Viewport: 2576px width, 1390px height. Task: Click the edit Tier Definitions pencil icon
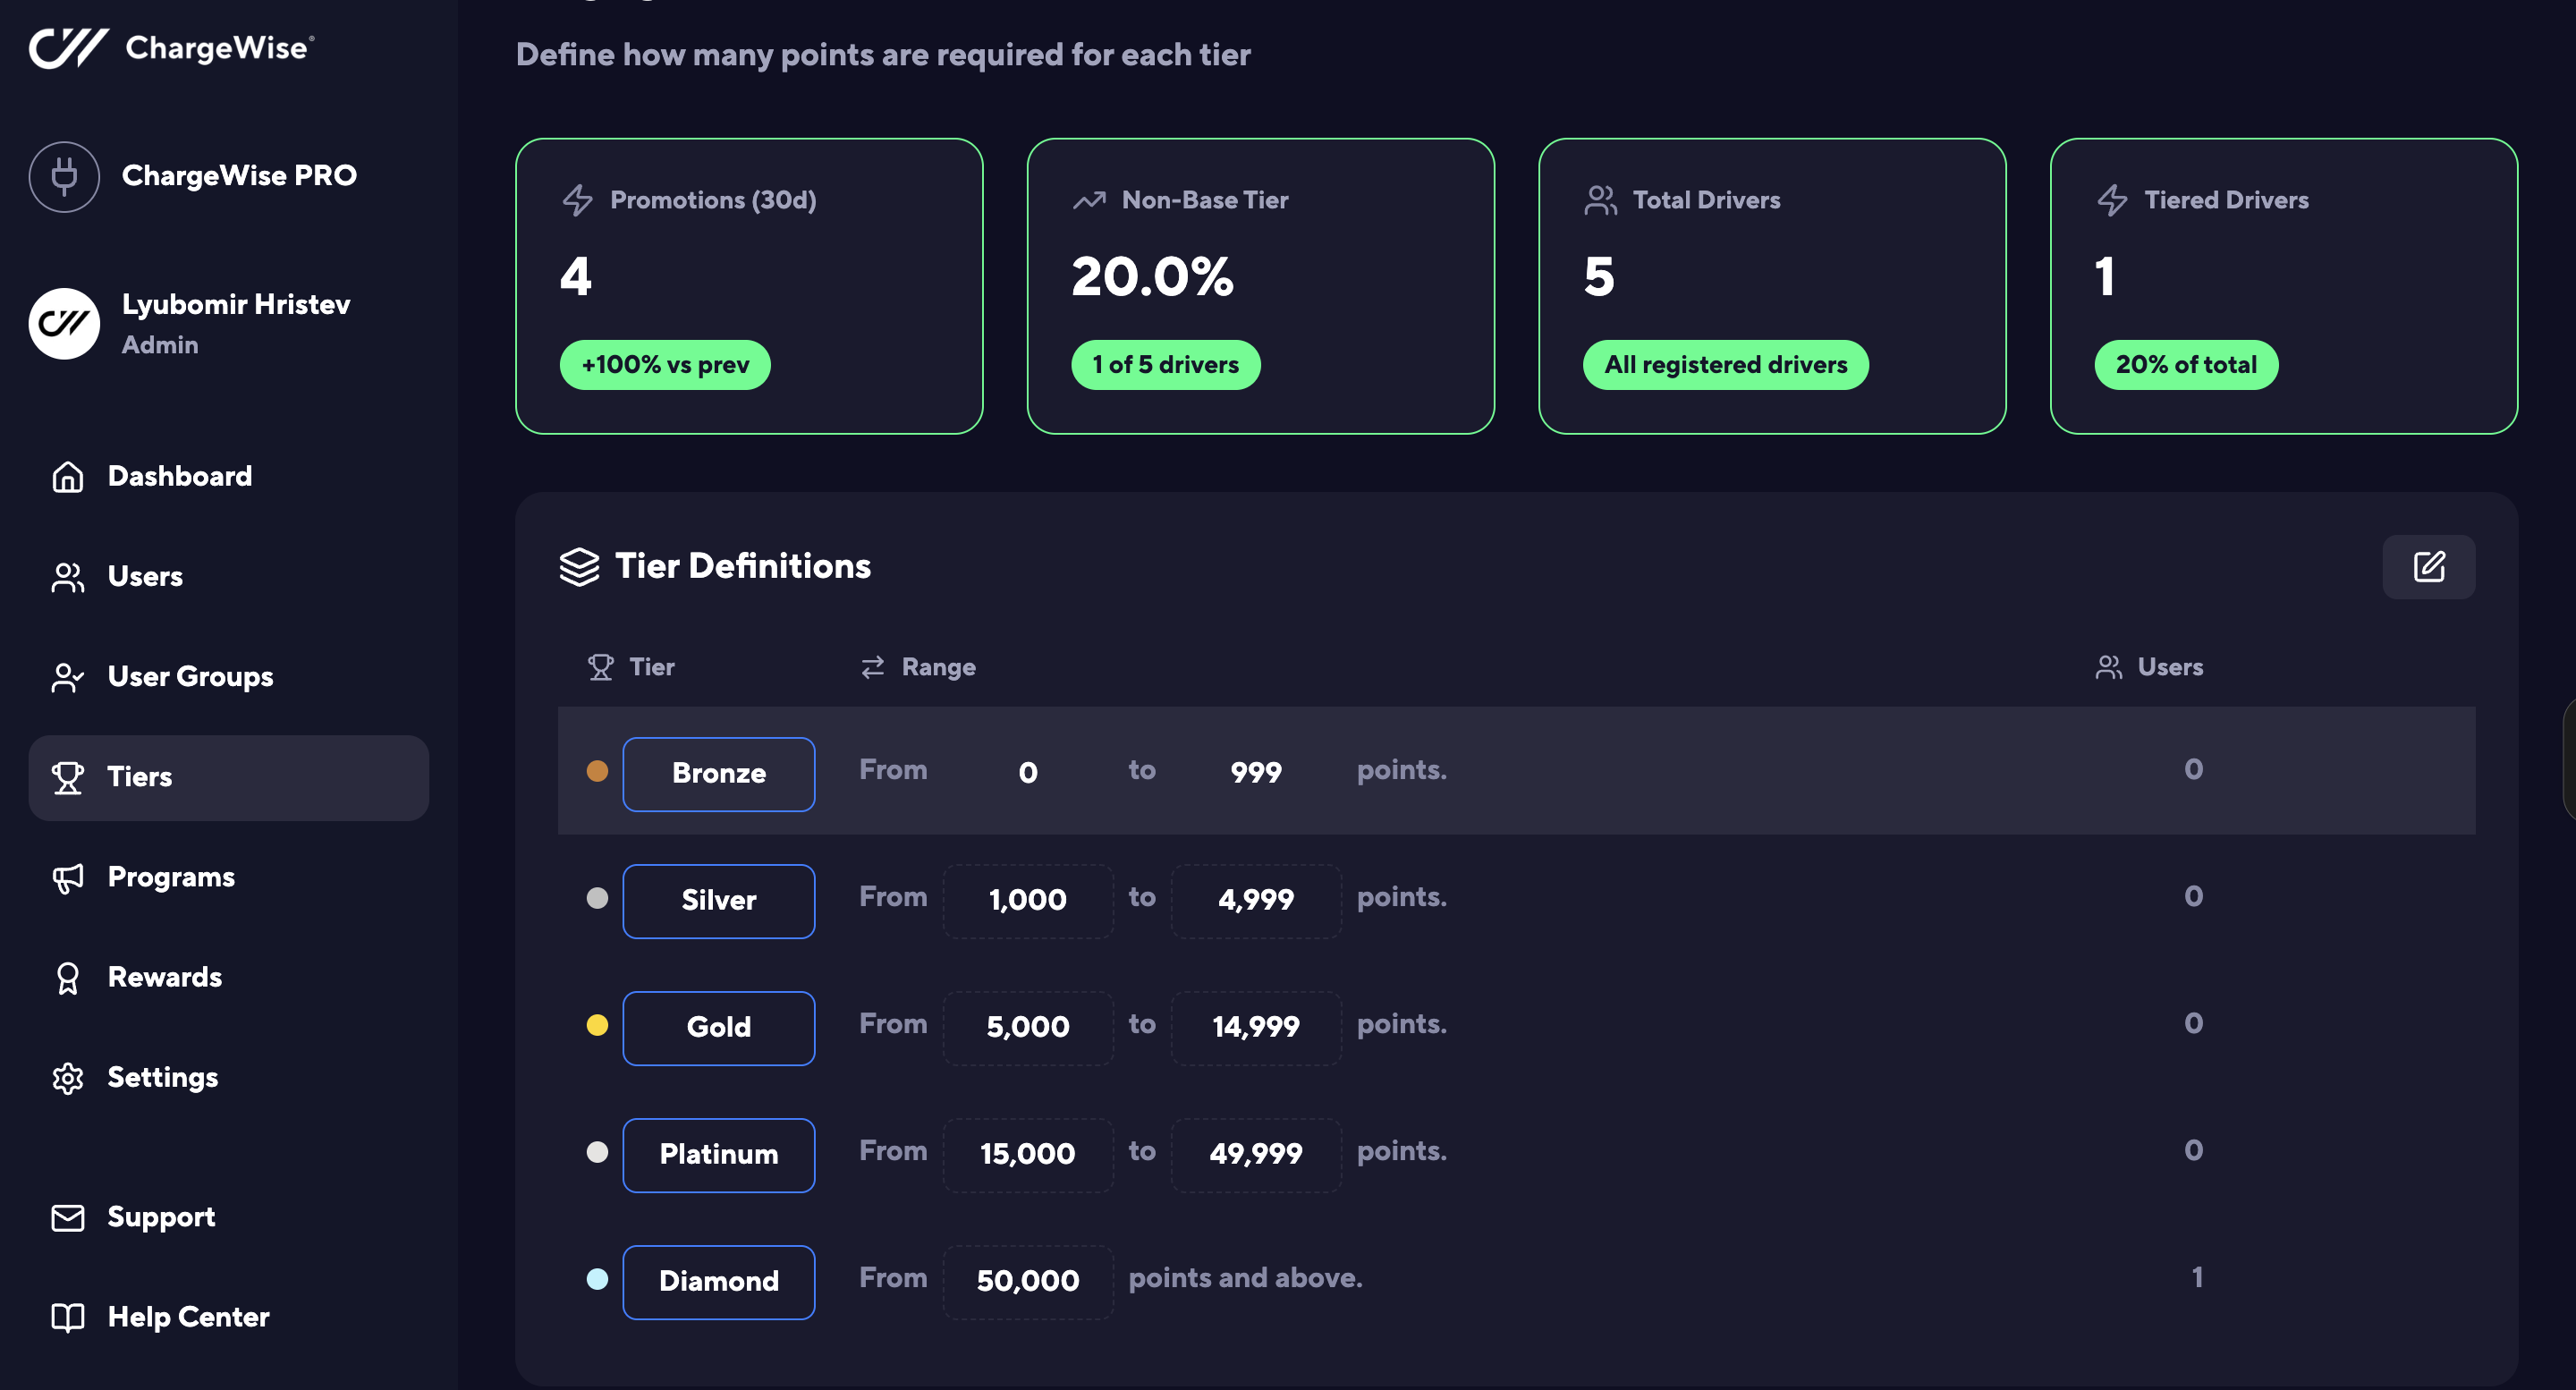2428,567
